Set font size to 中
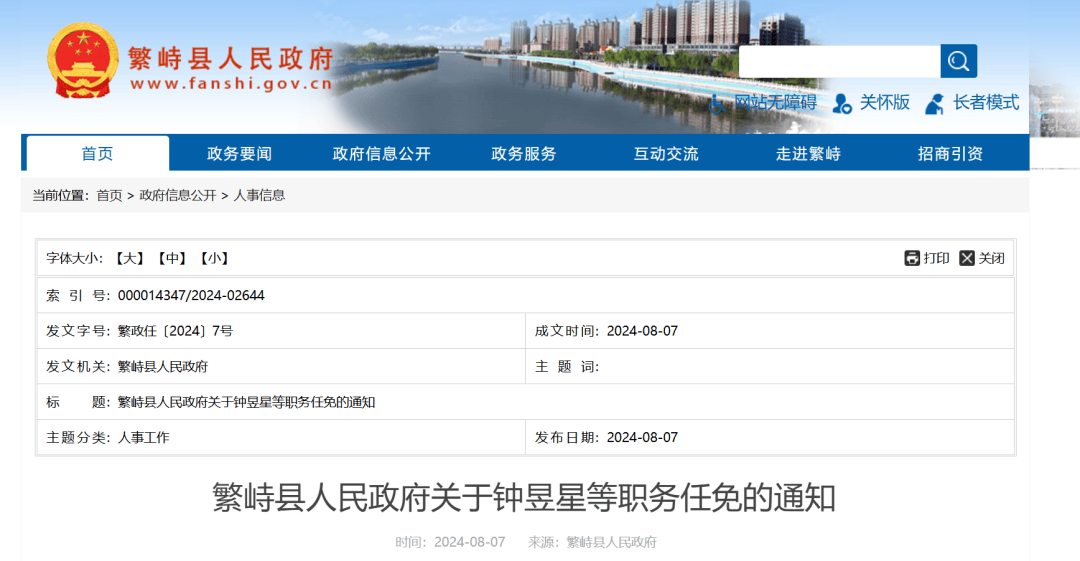Image resolution: width=1080 pixels, height=561 pixels. tap(172, 258)
